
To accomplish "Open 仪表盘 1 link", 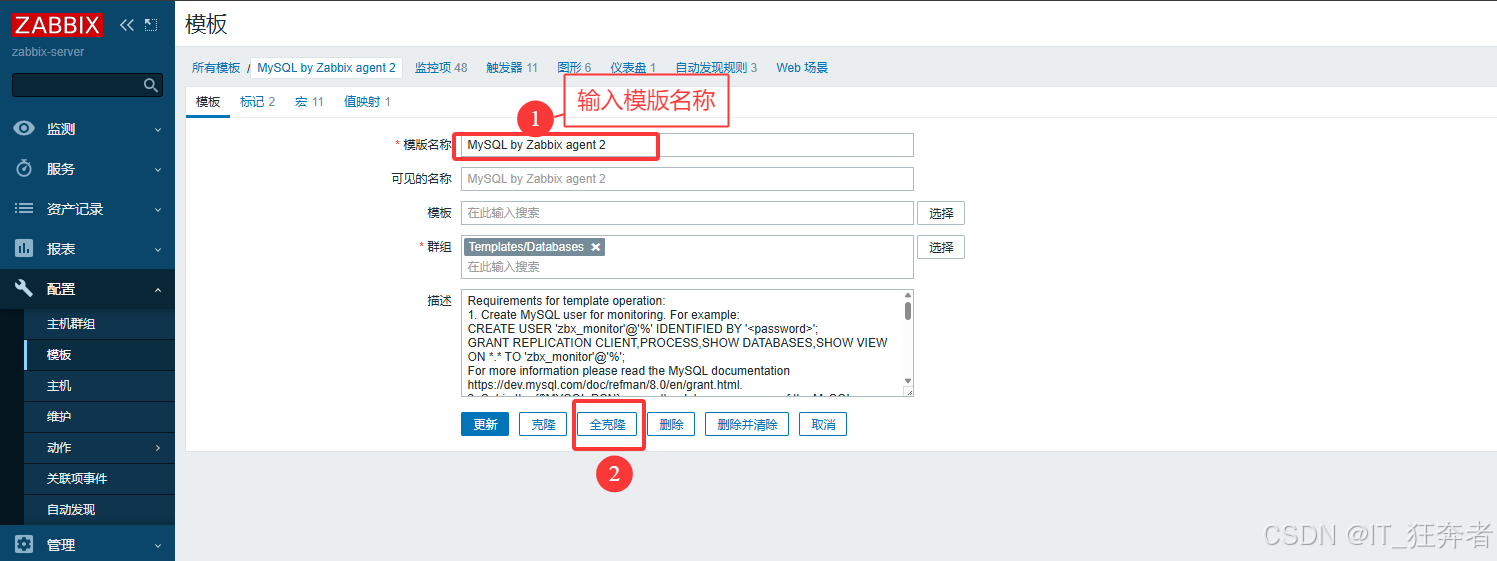I will coord(633,68).
